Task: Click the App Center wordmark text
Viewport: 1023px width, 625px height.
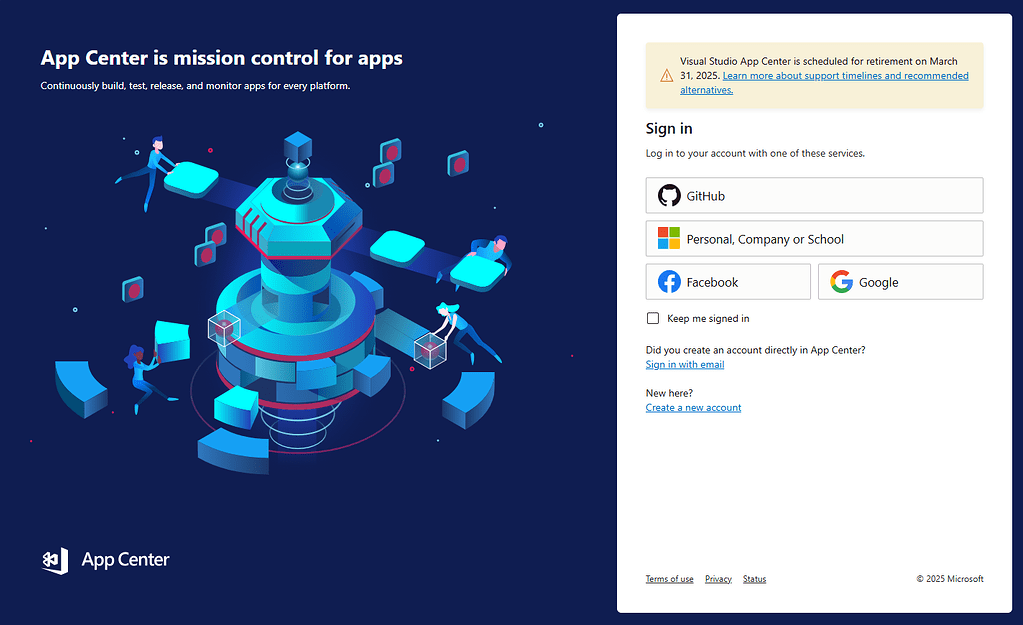Action: (125, 560)
